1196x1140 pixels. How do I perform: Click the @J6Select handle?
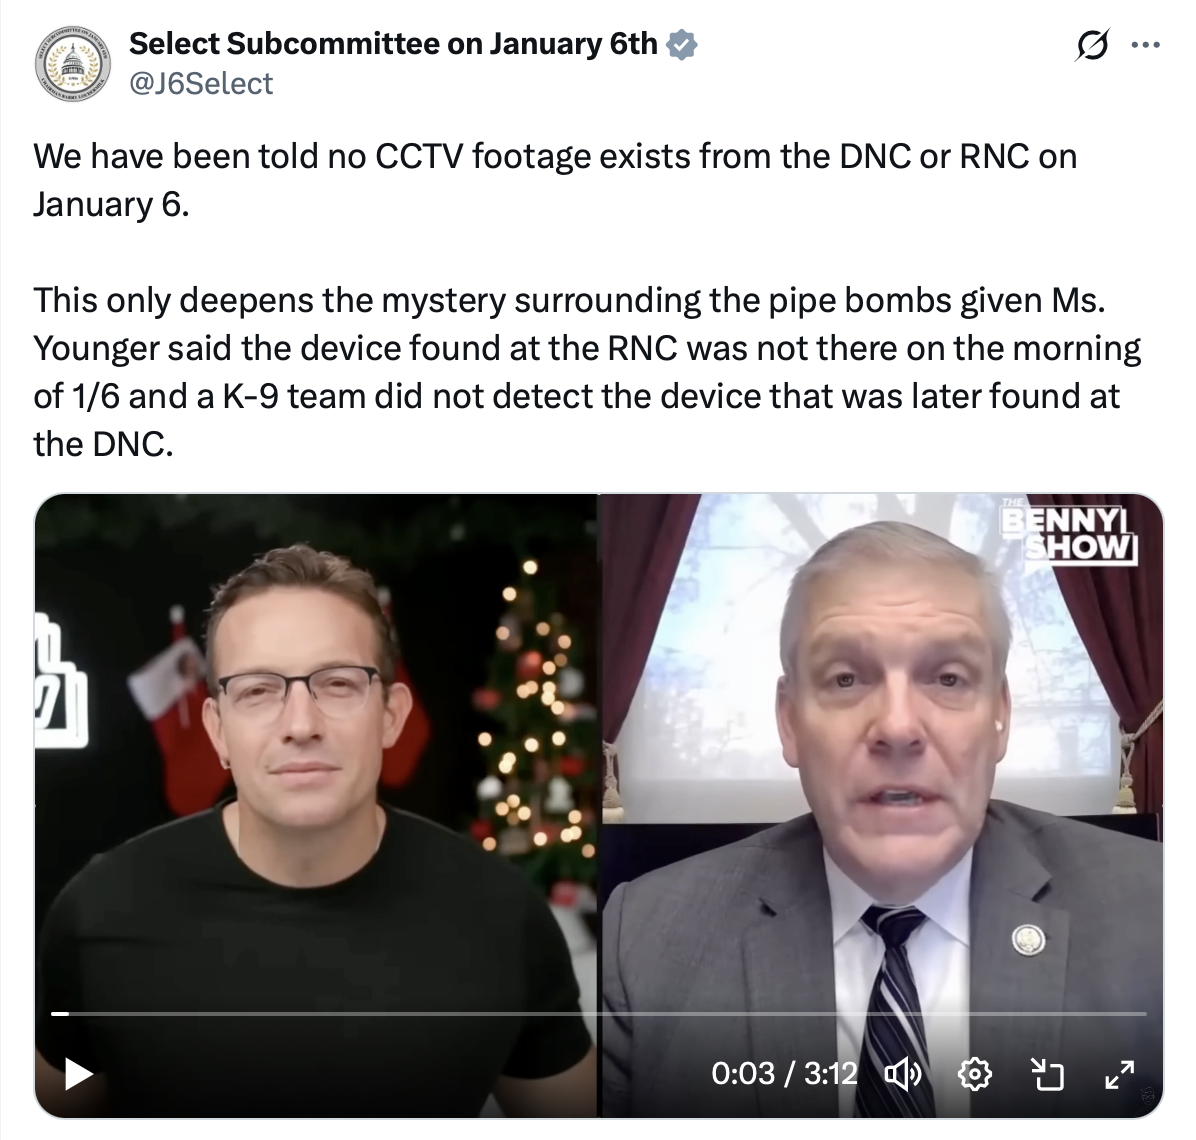[201, 83]
